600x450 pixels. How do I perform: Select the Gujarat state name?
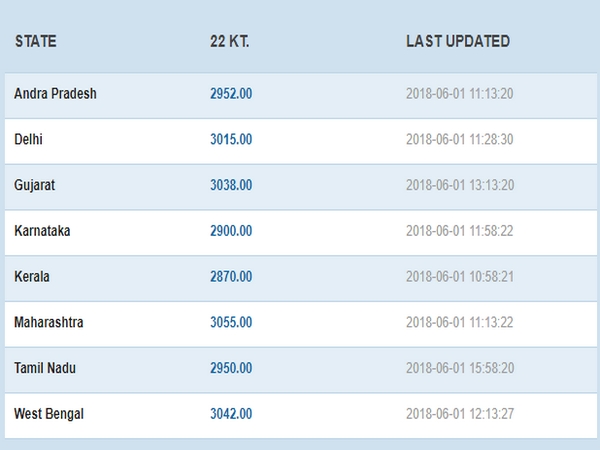(x=35, y=185)
